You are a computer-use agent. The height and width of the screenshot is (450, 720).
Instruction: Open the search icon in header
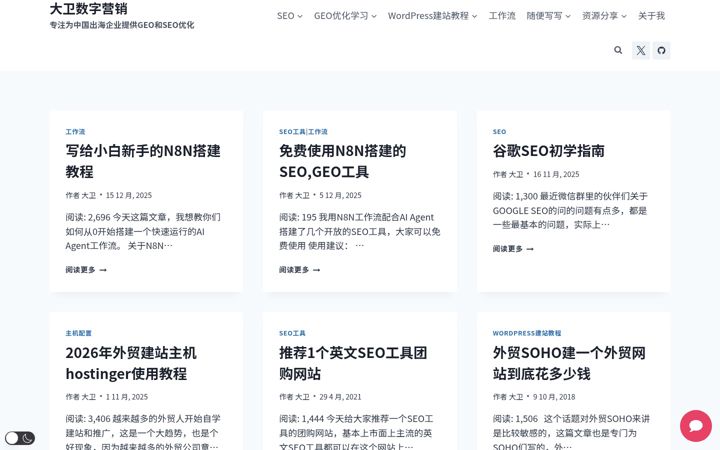click(x=618, y=50)
